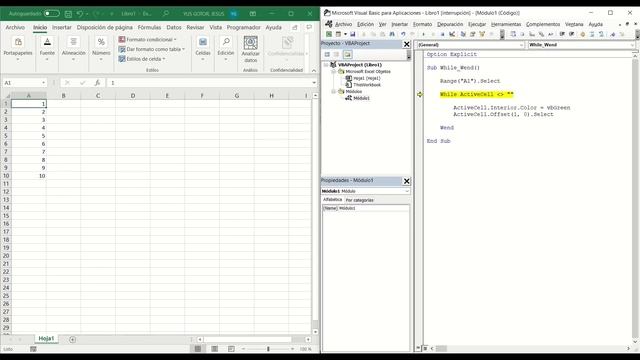Open Dar formato como tabla dropdown
The height and width of the screenshot is (360, 640).
(152, 49)
